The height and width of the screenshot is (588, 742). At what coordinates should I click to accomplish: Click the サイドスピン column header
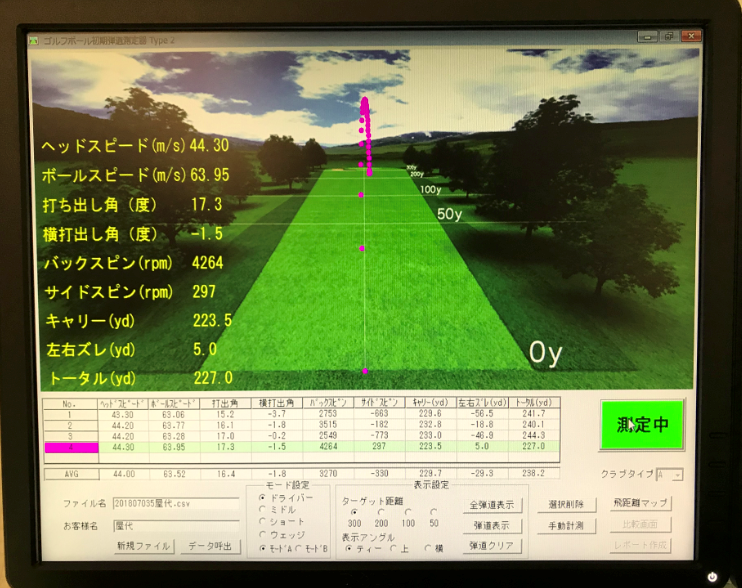[x=379, y=403]
